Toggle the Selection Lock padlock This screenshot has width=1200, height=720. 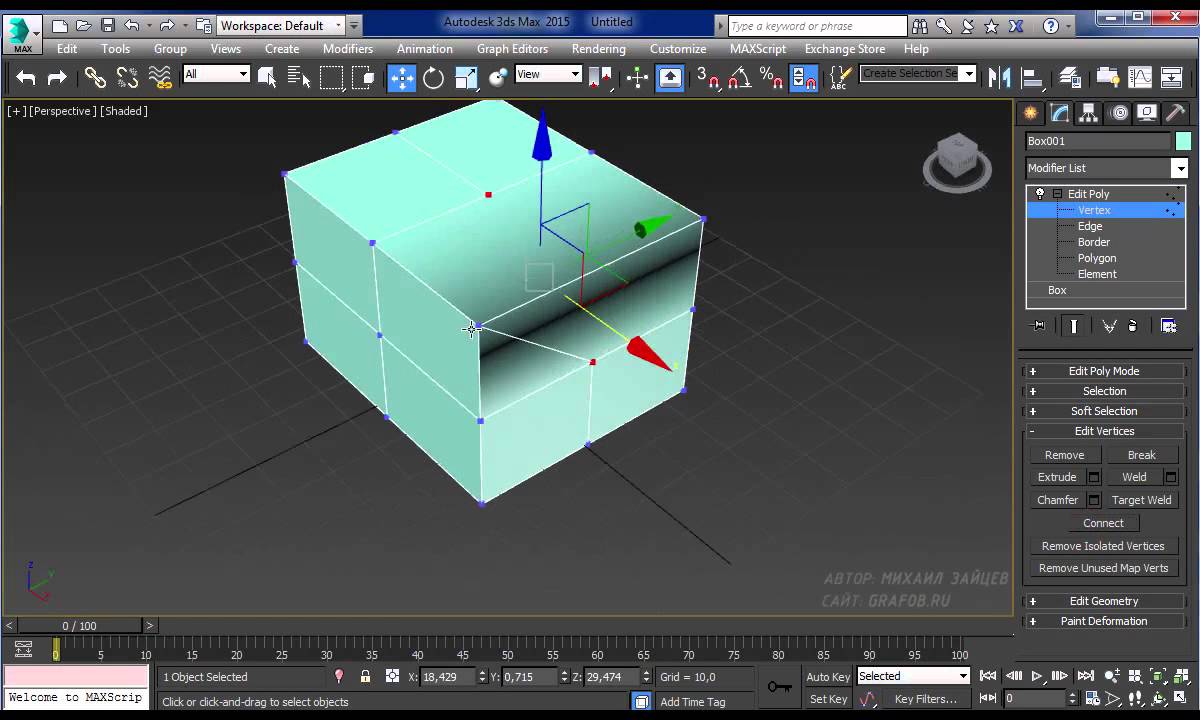366,677
